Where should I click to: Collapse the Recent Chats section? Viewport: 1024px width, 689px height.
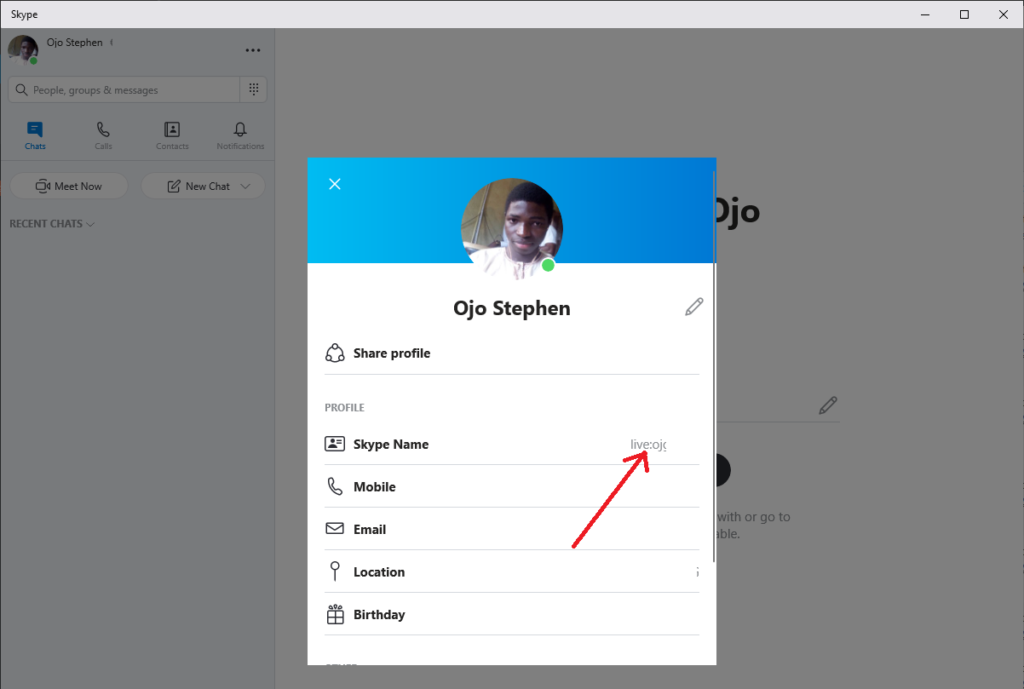point(52,224)
